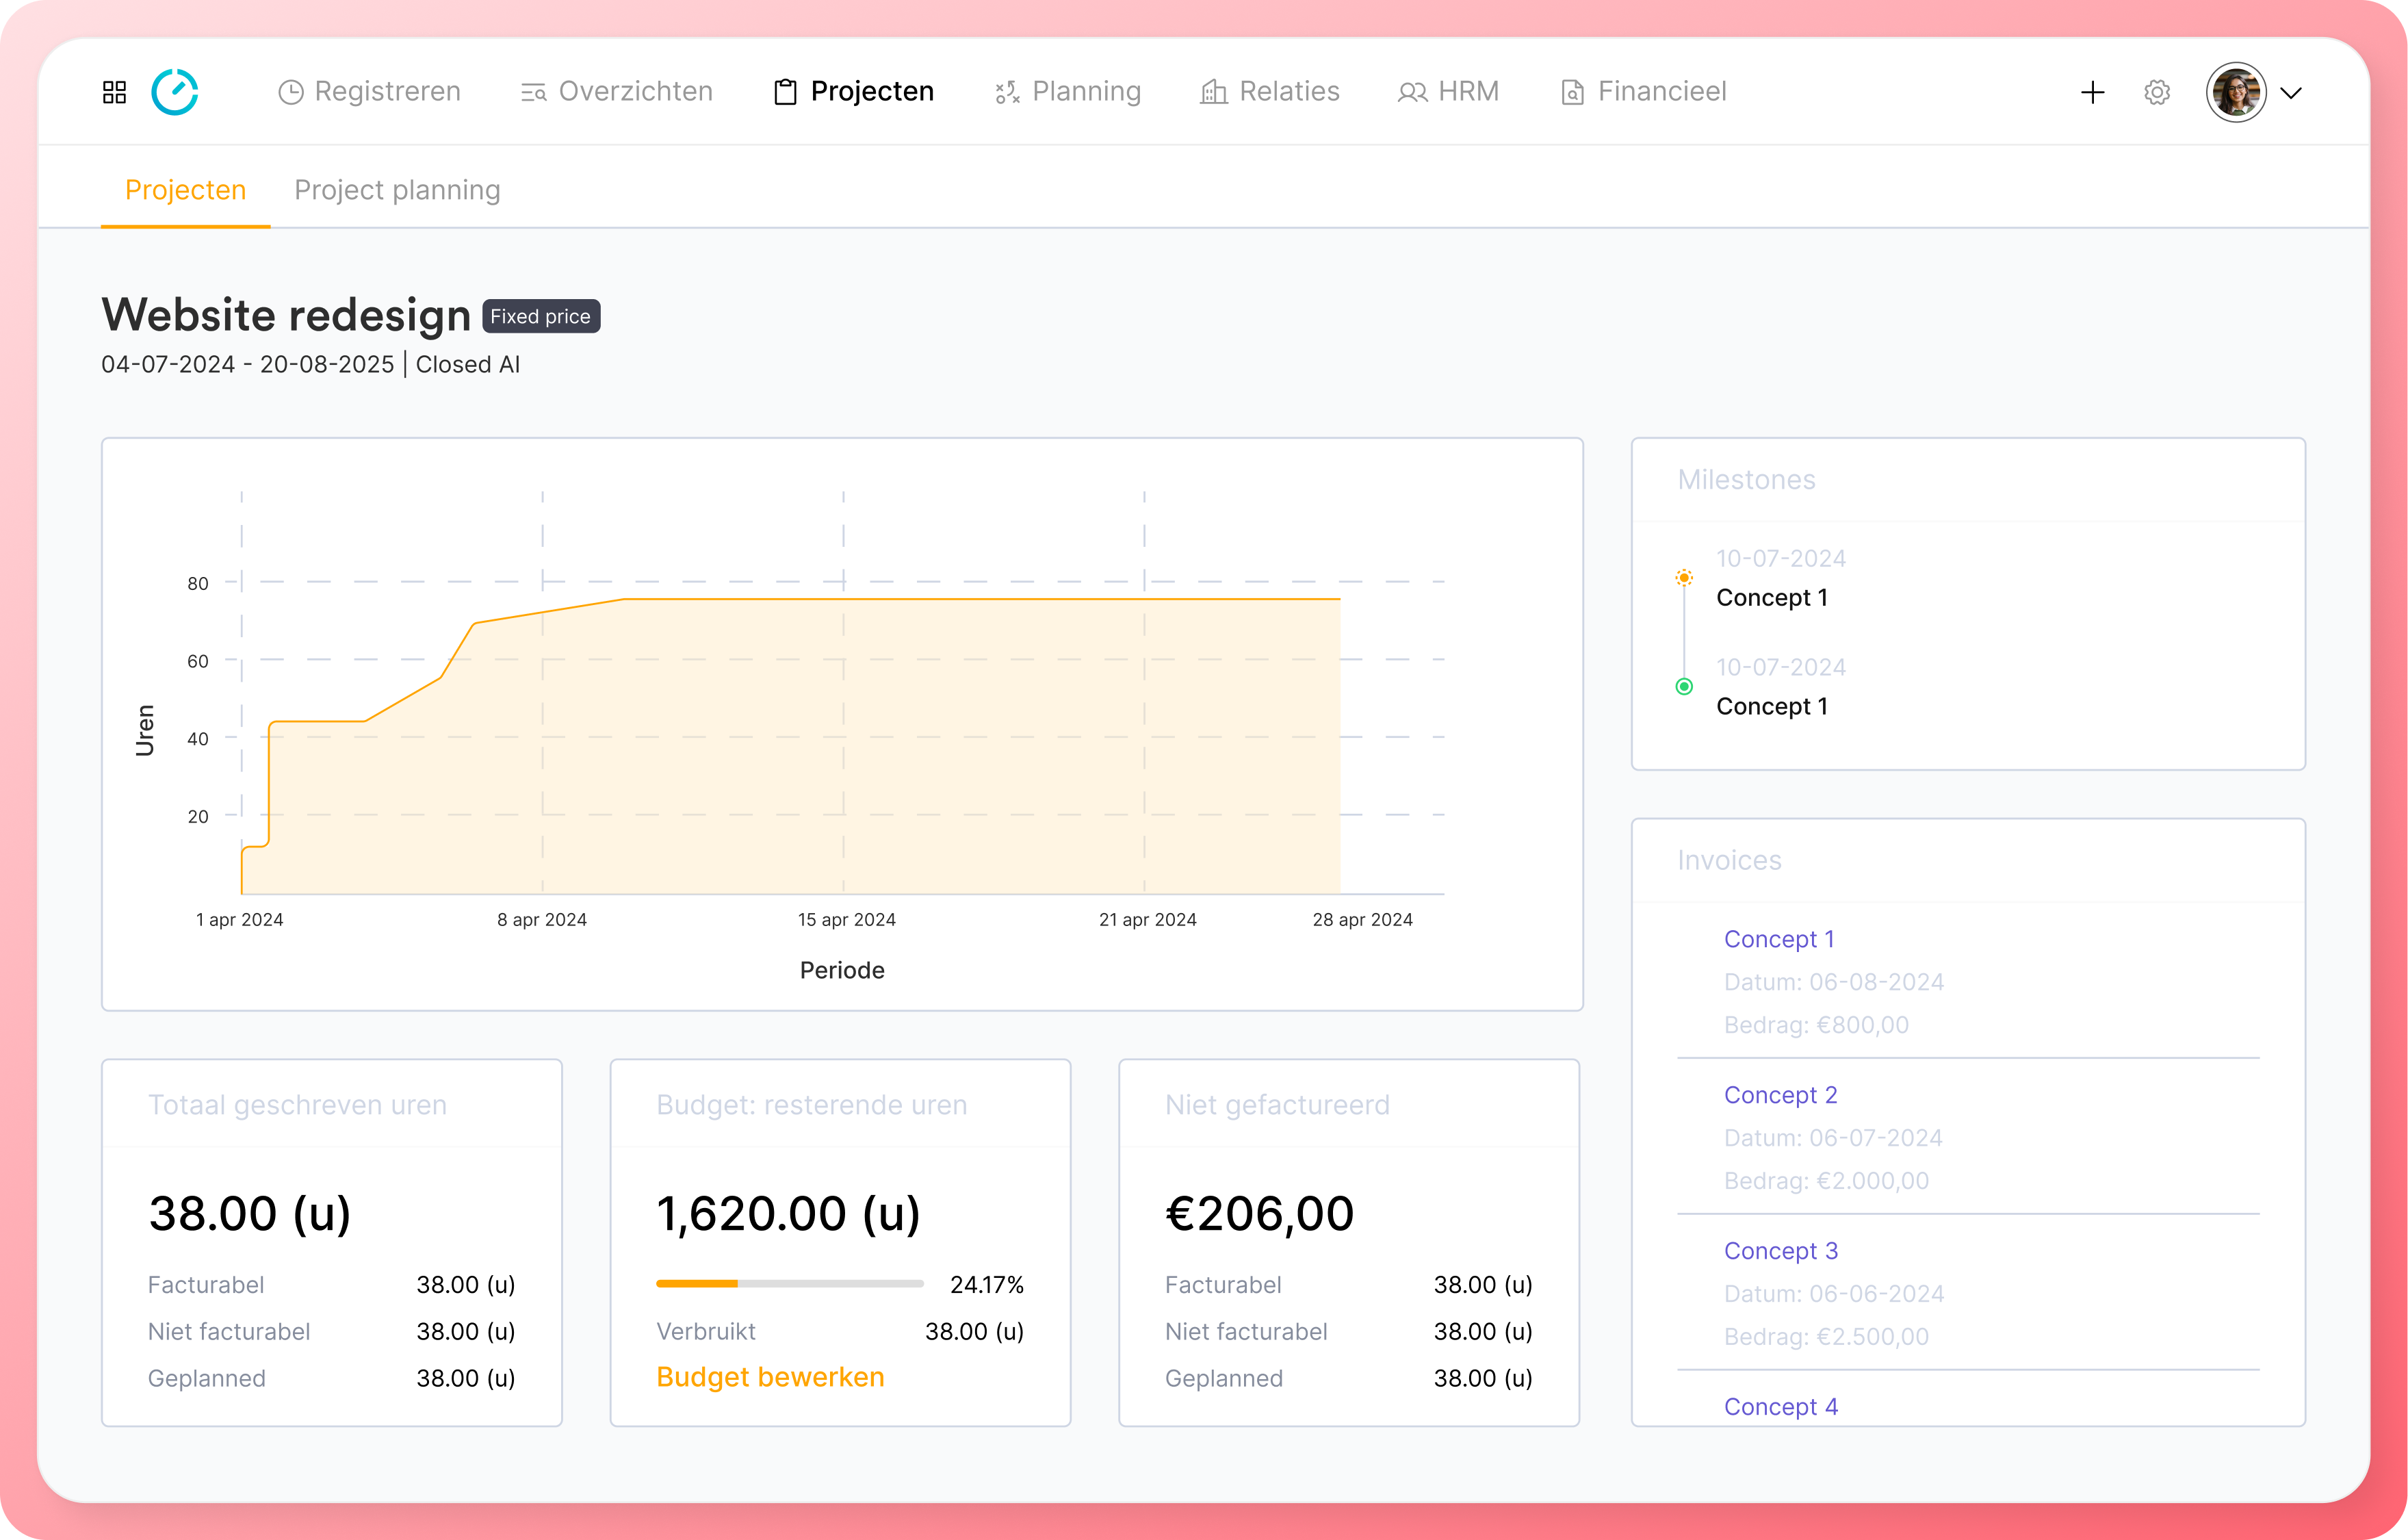Click the sun marker next to Concept 1 milestone
The width and height of the screenshot is (2408, 1540).
(1684, 577)
